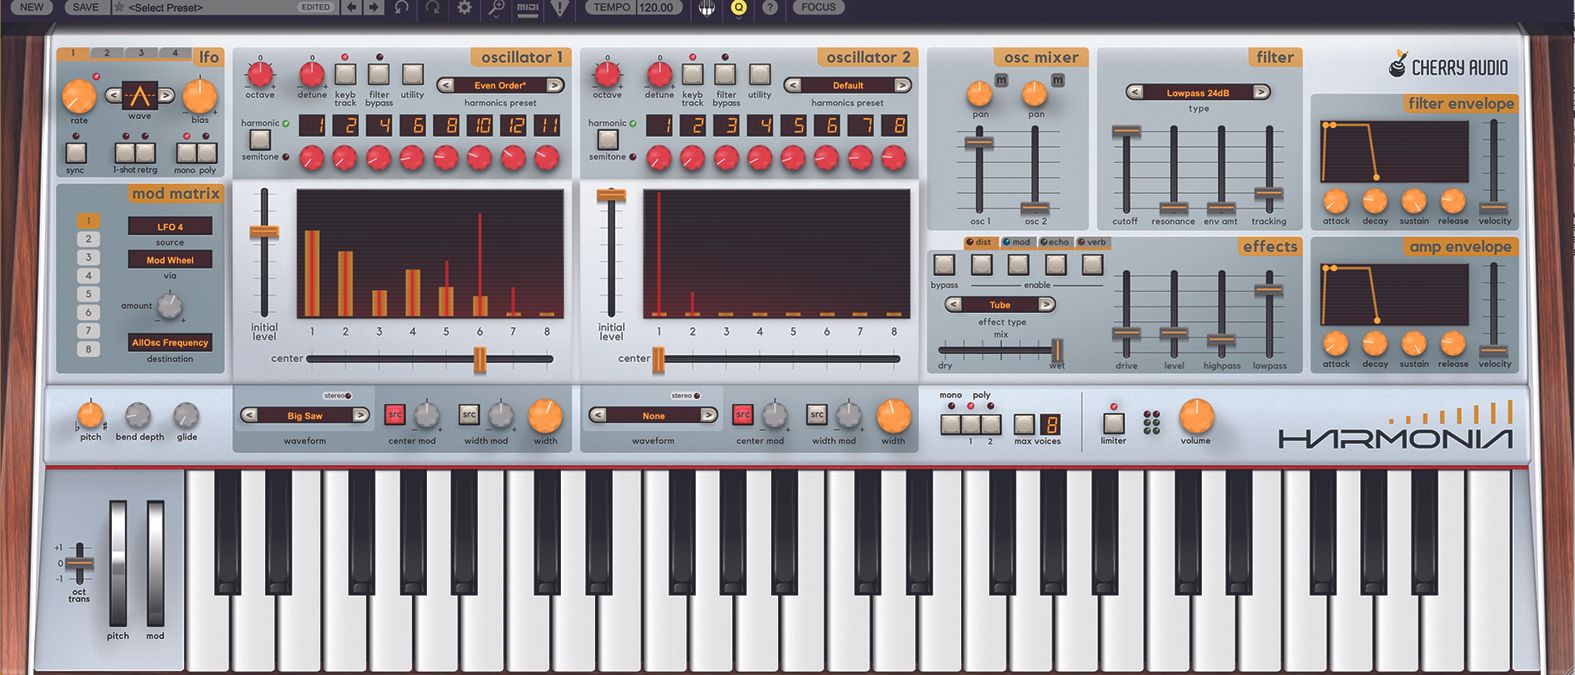Click the effect type right arrow
This screenshot has height=675, width=1575.
[x=1047, y=304]
